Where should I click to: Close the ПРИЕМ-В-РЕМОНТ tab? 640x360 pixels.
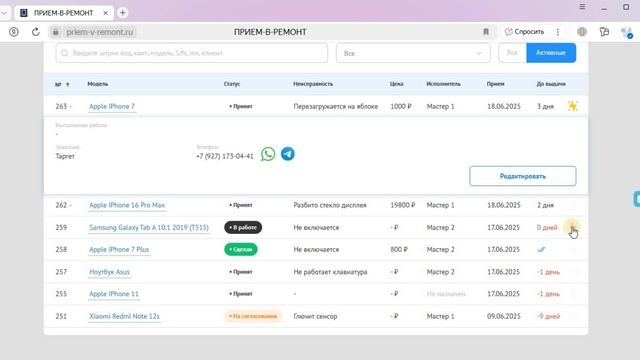[105, 13]
